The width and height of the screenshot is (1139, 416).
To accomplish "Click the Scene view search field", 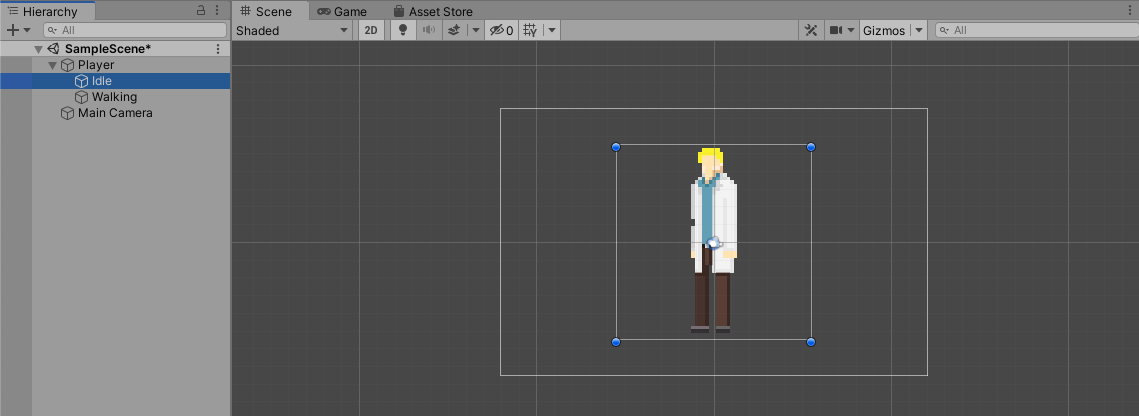I will pyautogui.click(x=1037, y=30).
